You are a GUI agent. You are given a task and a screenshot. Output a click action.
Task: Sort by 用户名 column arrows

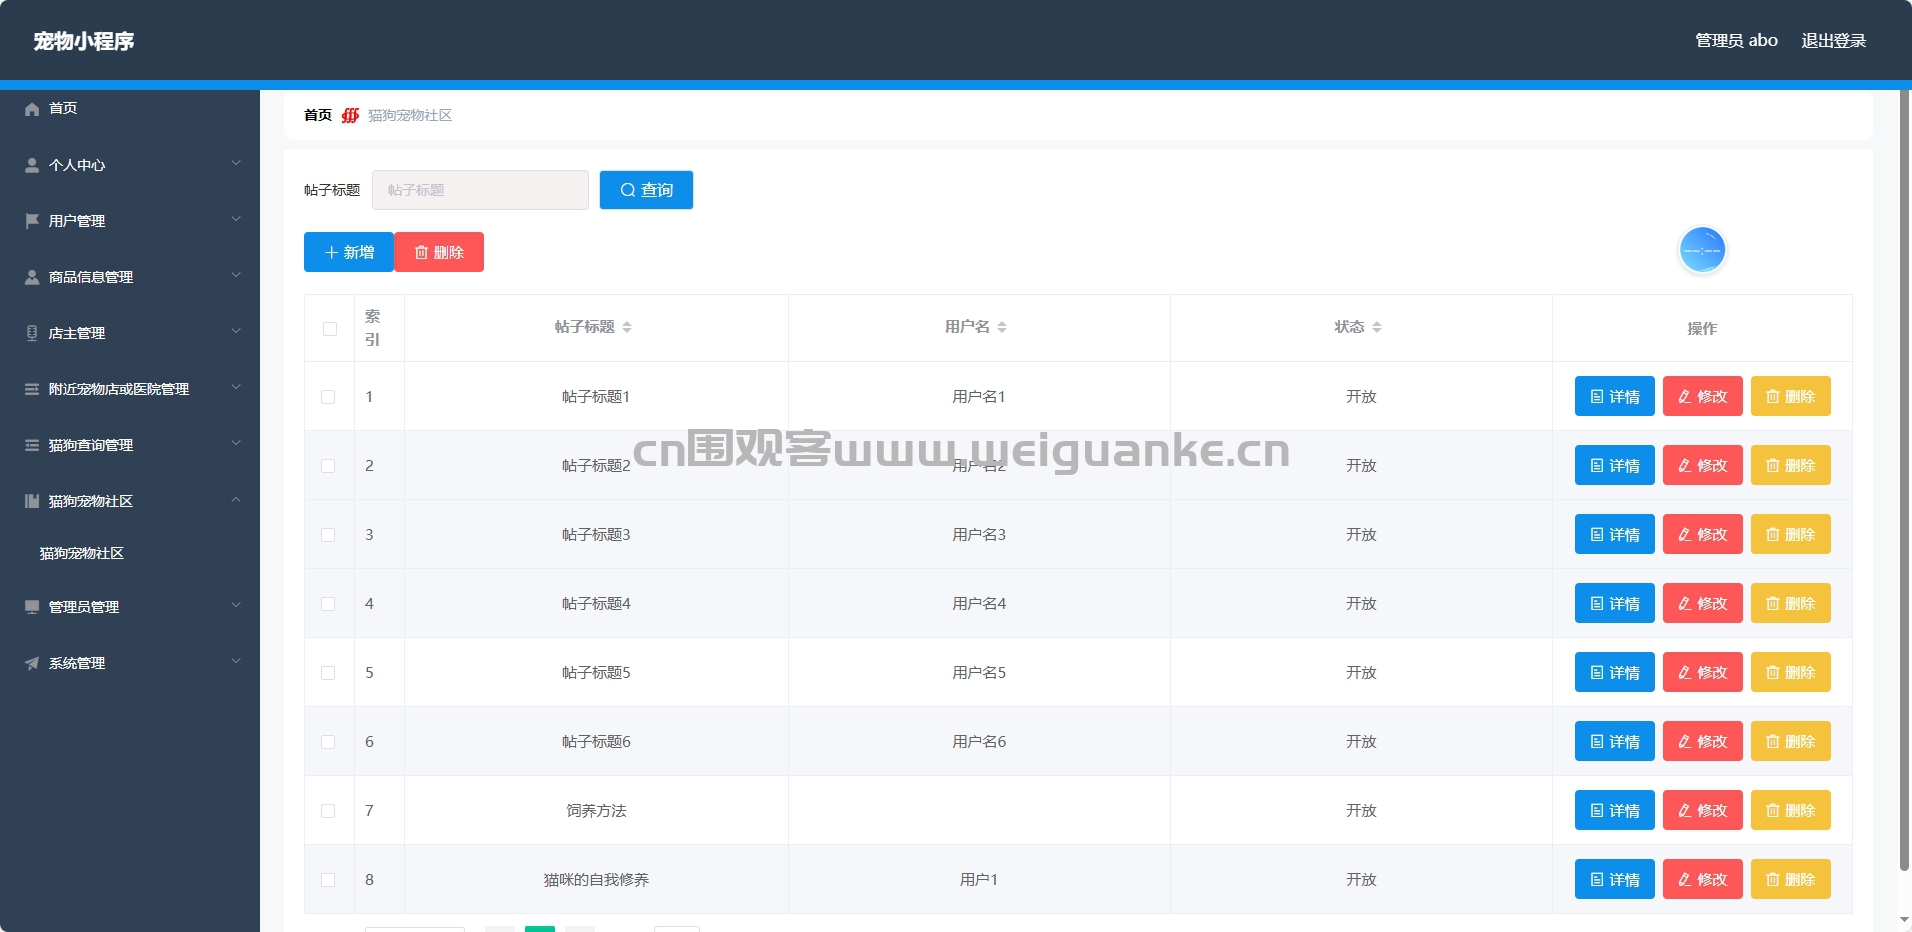click(x=1002, y=327)
